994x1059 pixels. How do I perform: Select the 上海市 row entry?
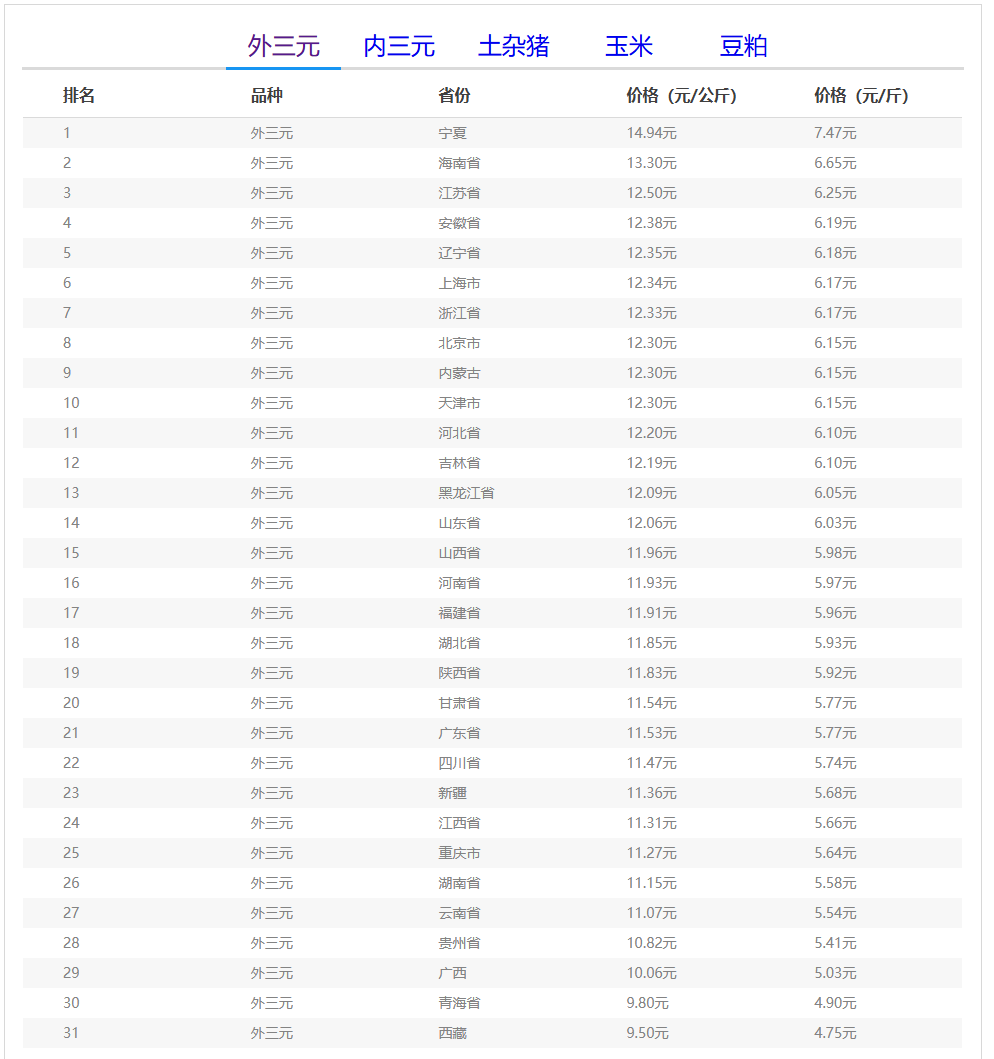(x=459, y=283)
